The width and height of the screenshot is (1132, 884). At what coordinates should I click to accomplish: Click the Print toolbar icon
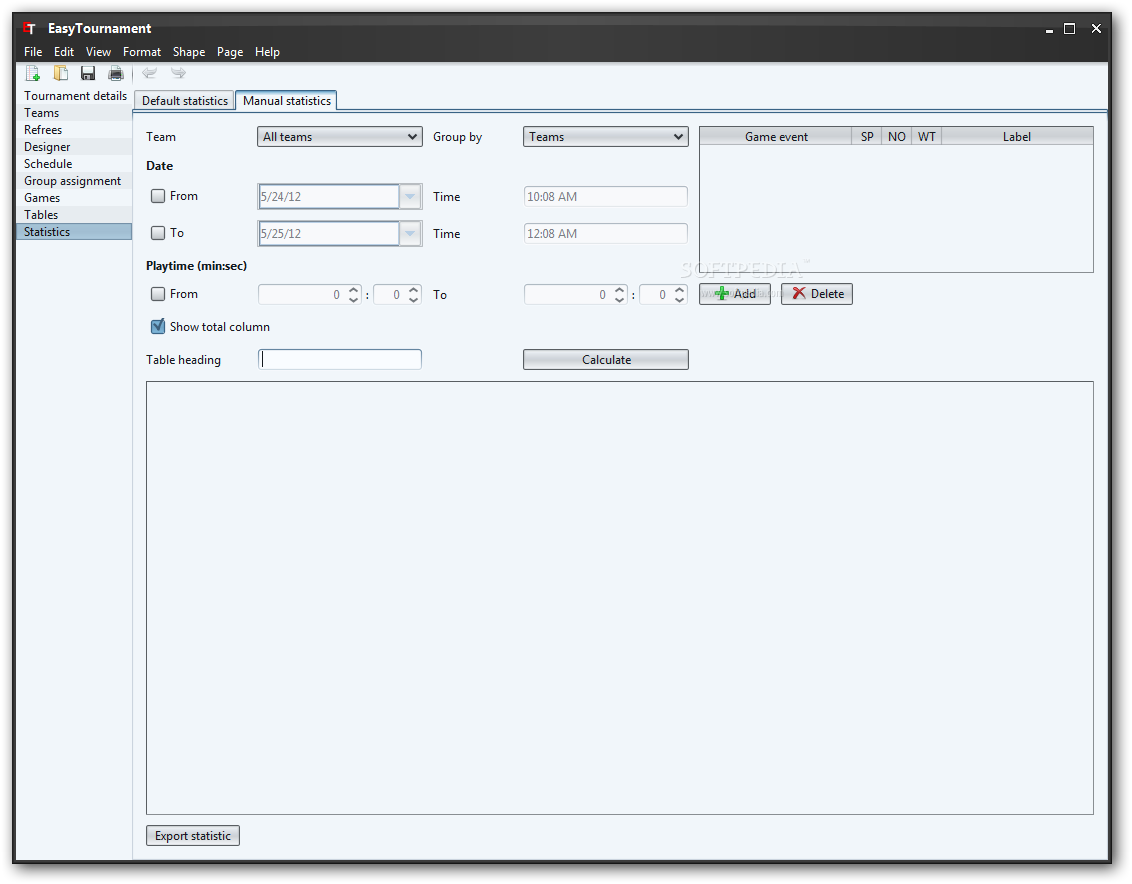tap(116, 73)
